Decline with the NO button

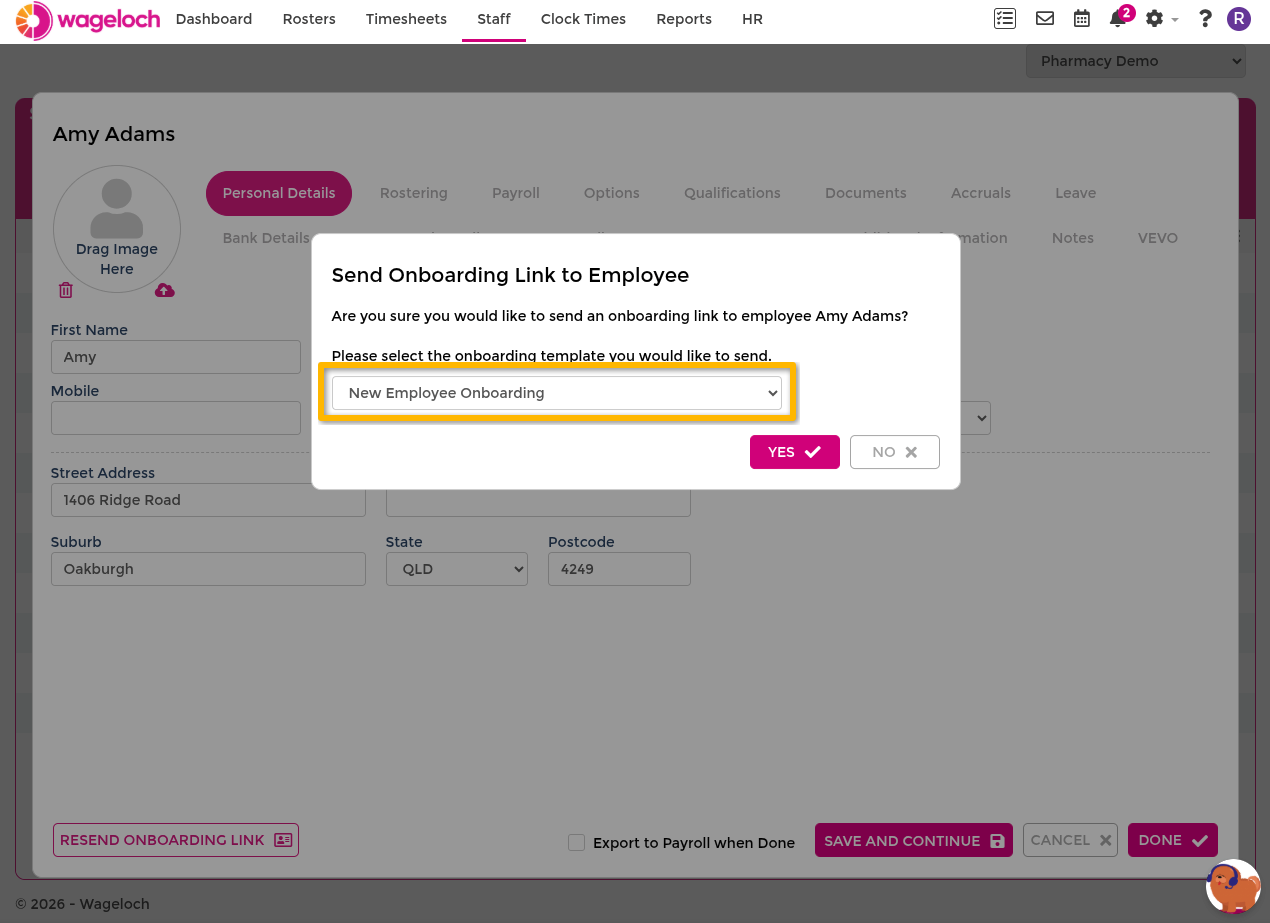pyautogui.click(x=895, y=452)
